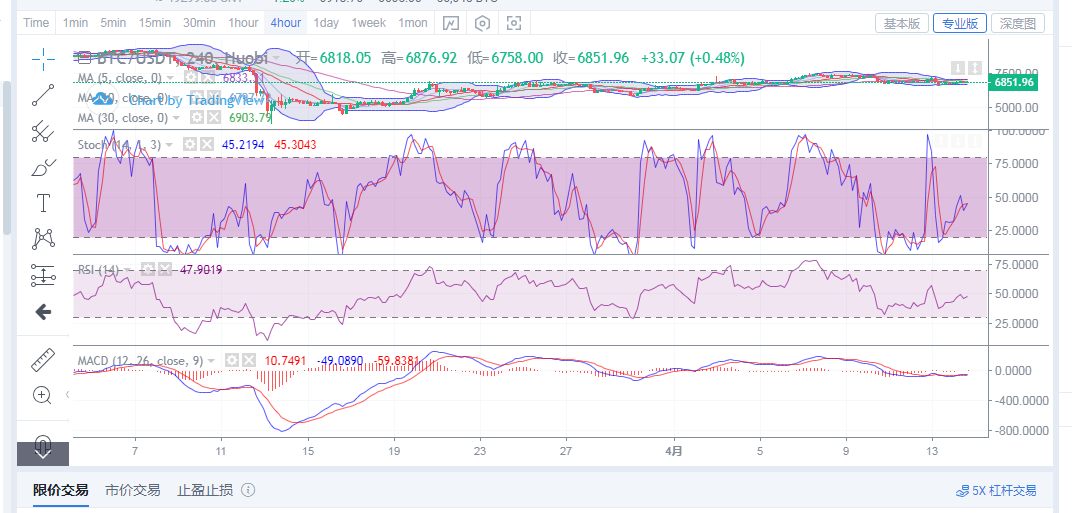Open chart settings hexagon icon
Image resolution: width=1072 pixels, height=513 pixels.
pyautogui.click(x=483, y=23)
